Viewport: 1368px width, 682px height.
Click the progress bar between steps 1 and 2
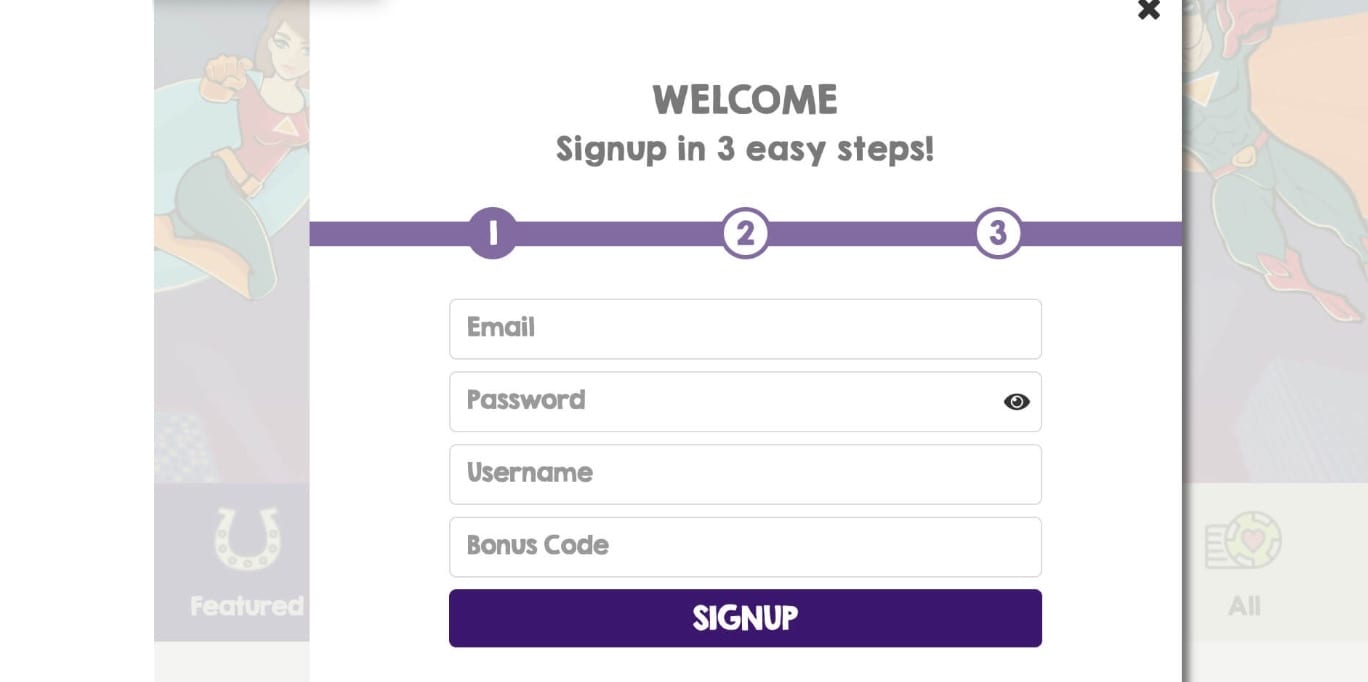tap(620, 234)
